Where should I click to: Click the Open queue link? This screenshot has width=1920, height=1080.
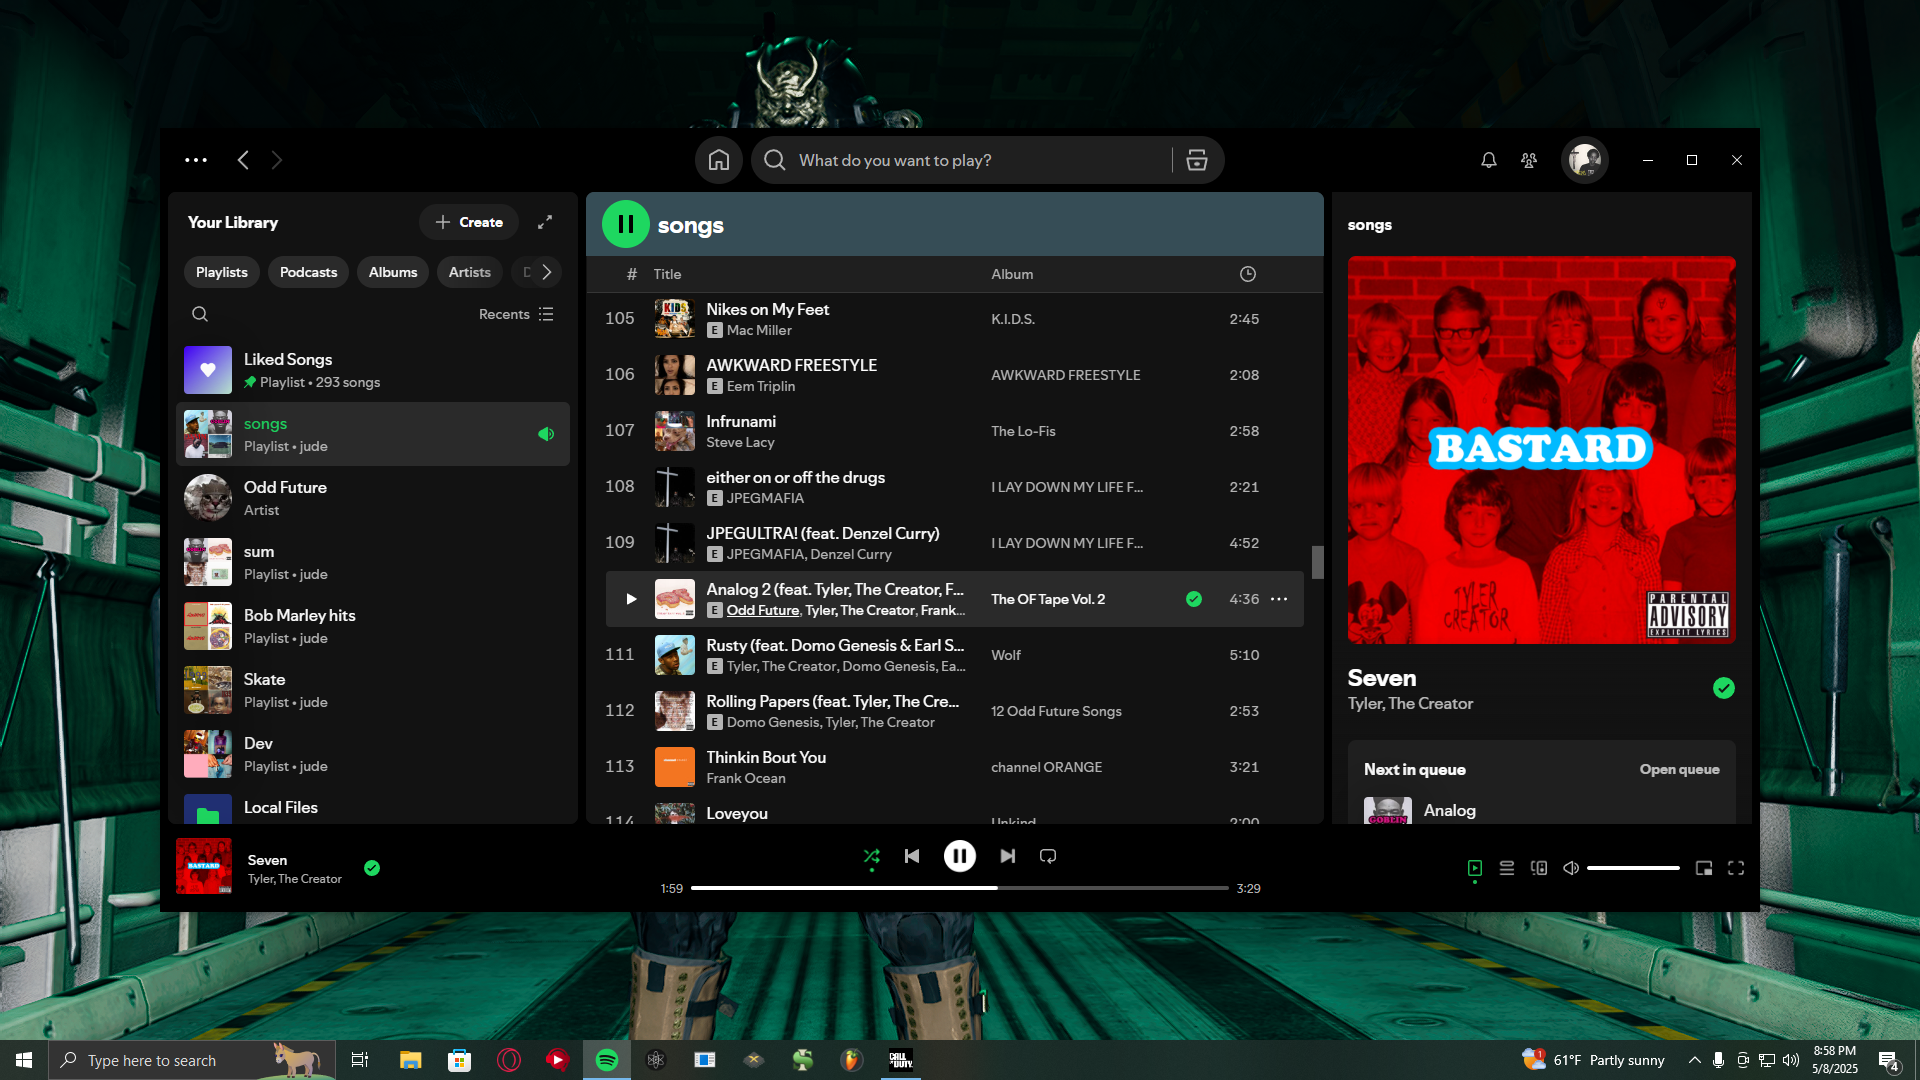pyautogui.click(x=1679, y=769)
